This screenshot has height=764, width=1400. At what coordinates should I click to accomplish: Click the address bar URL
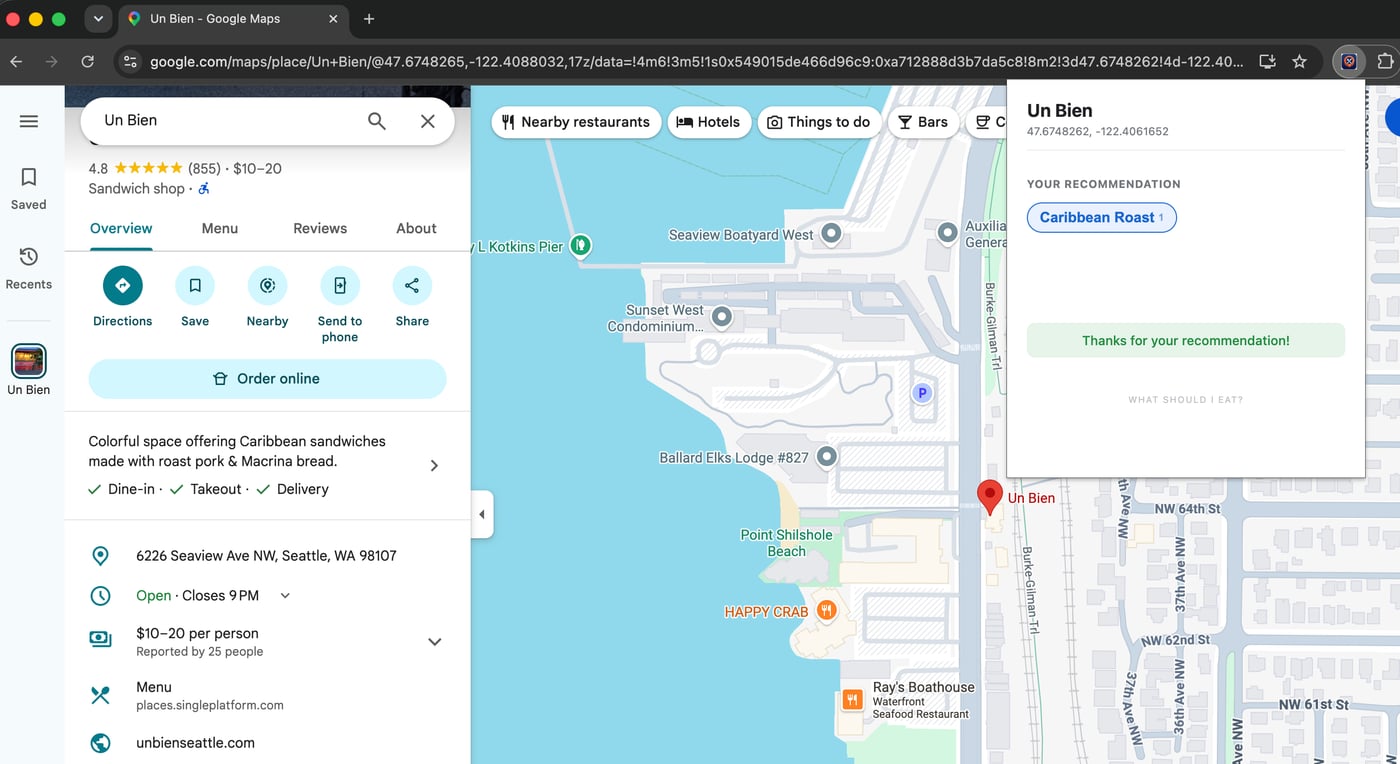coord(696,61)
